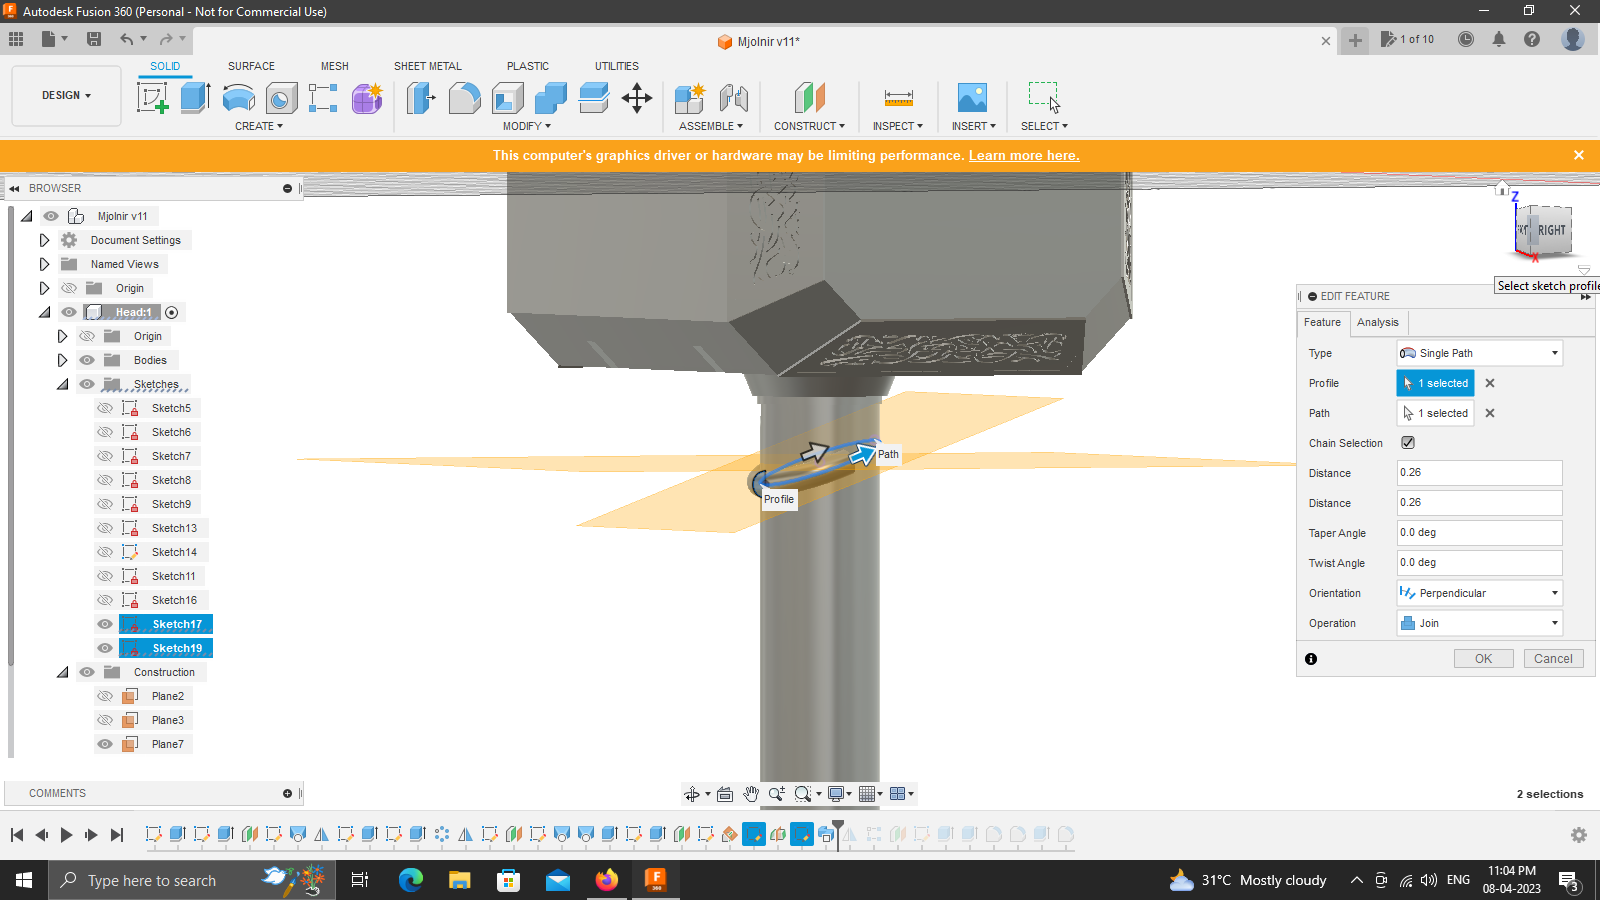
Task: Hide Sketch17 in the browser
Action: [104, 623]
